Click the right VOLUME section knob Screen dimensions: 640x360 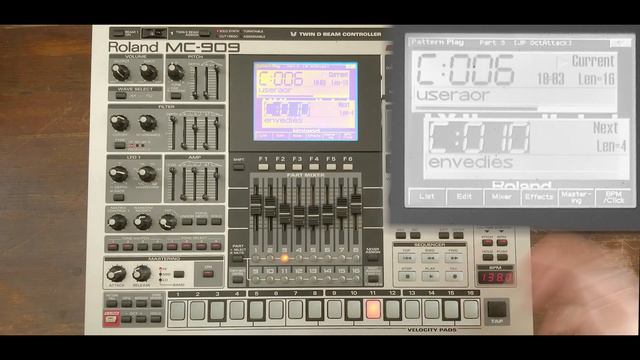149,72
